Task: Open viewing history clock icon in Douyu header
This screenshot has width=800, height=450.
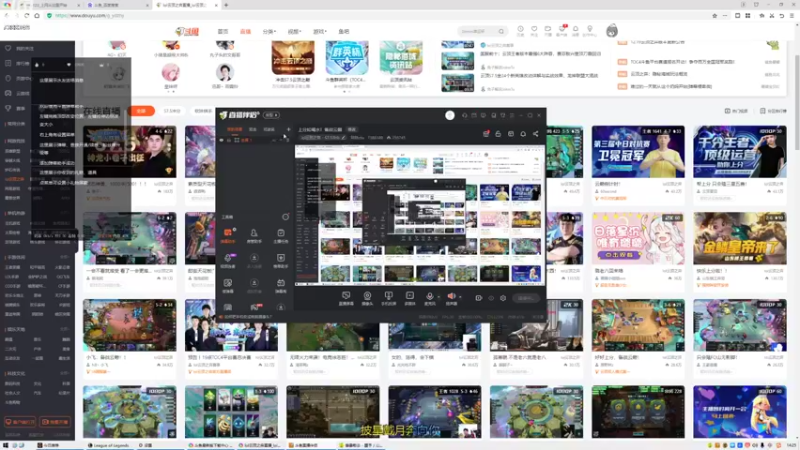Action: tap(520, 30)
